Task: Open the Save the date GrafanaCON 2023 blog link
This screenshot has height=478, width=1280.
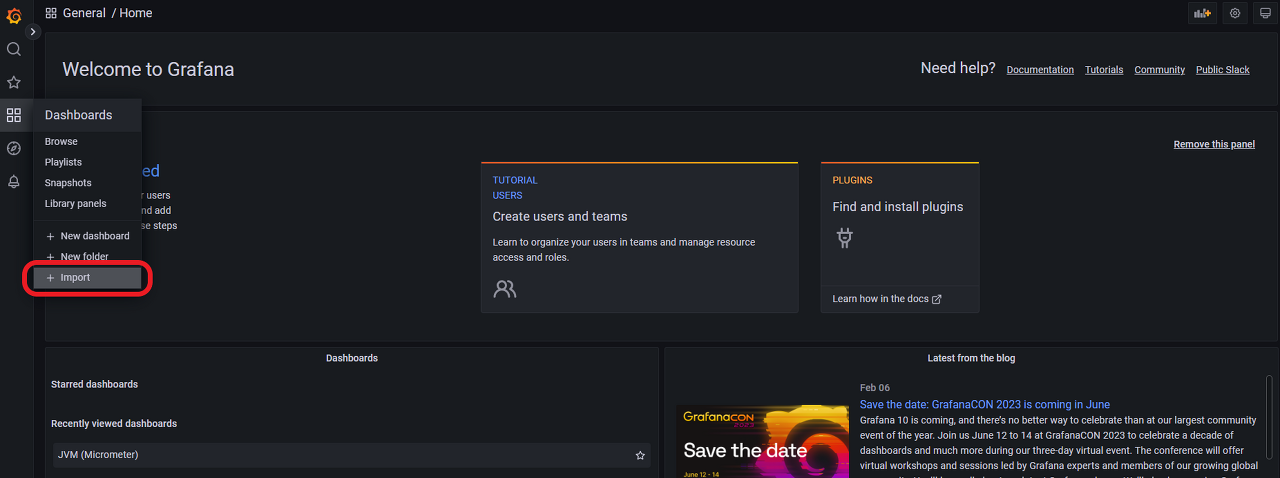Action: point(985,404)
